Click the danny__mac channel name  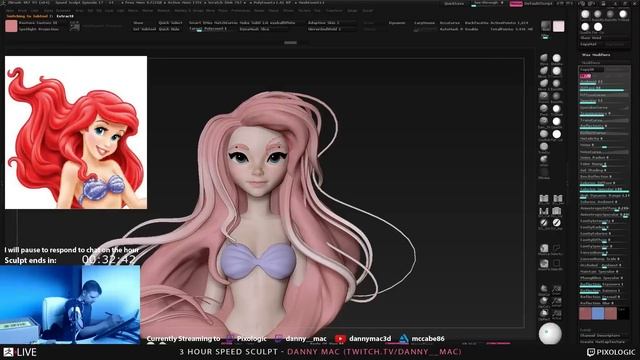click(306, 339)
